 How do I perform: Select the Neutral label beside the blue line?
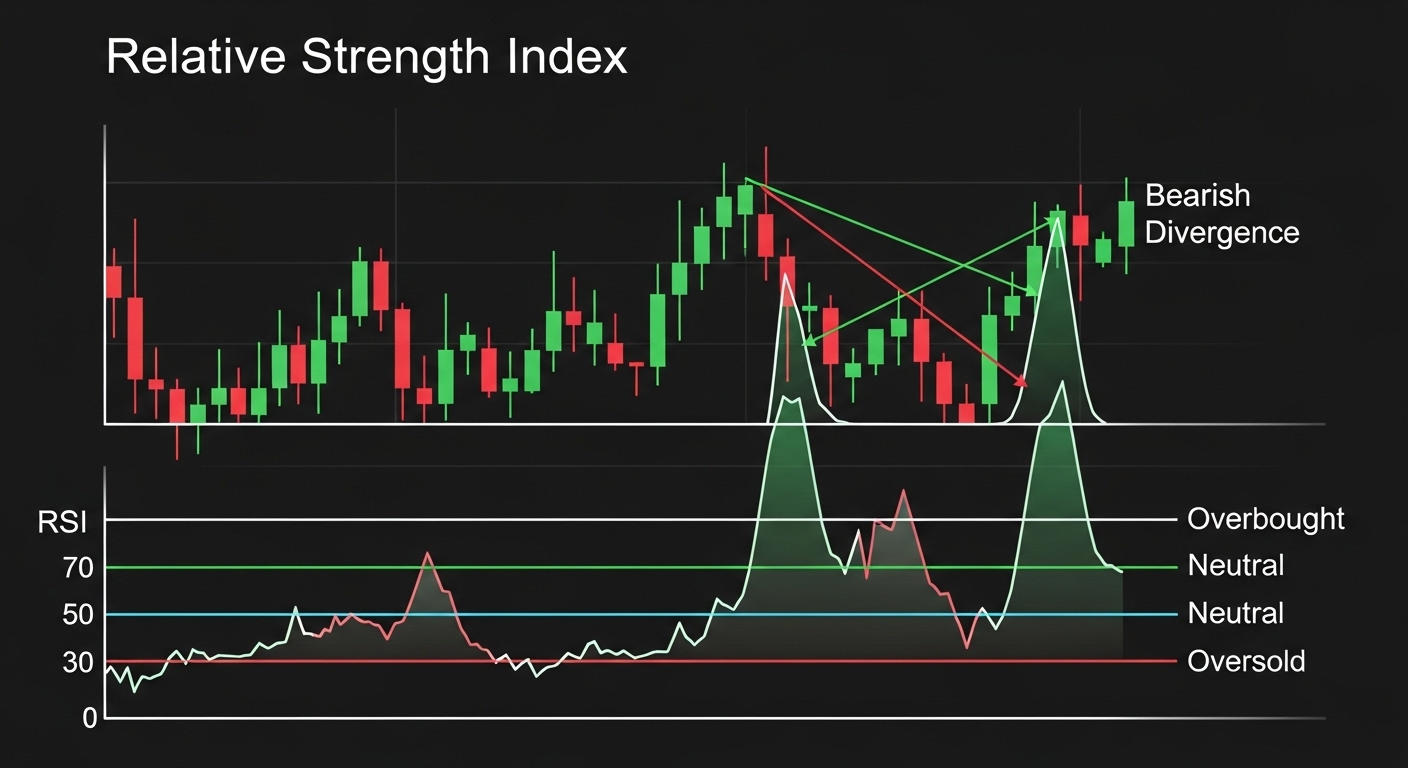coord(1235,613)
